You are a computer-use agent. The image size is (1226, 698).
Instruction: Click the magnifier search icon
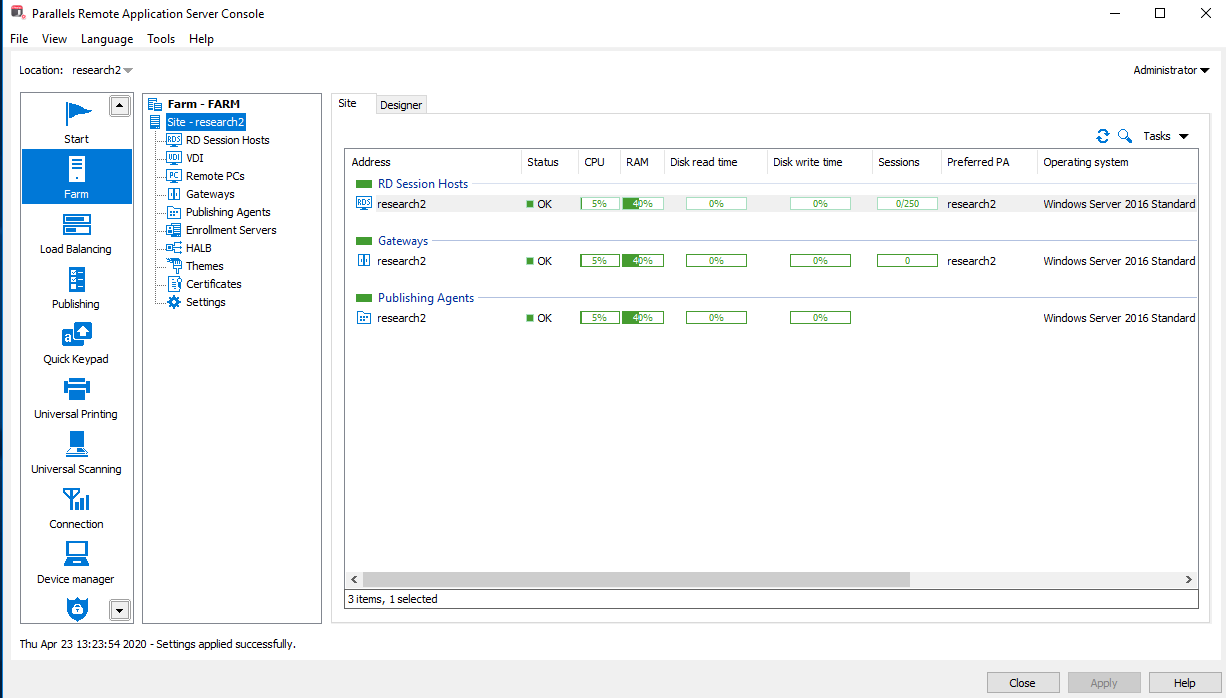pyautogui.click(x=1125, y=136)
